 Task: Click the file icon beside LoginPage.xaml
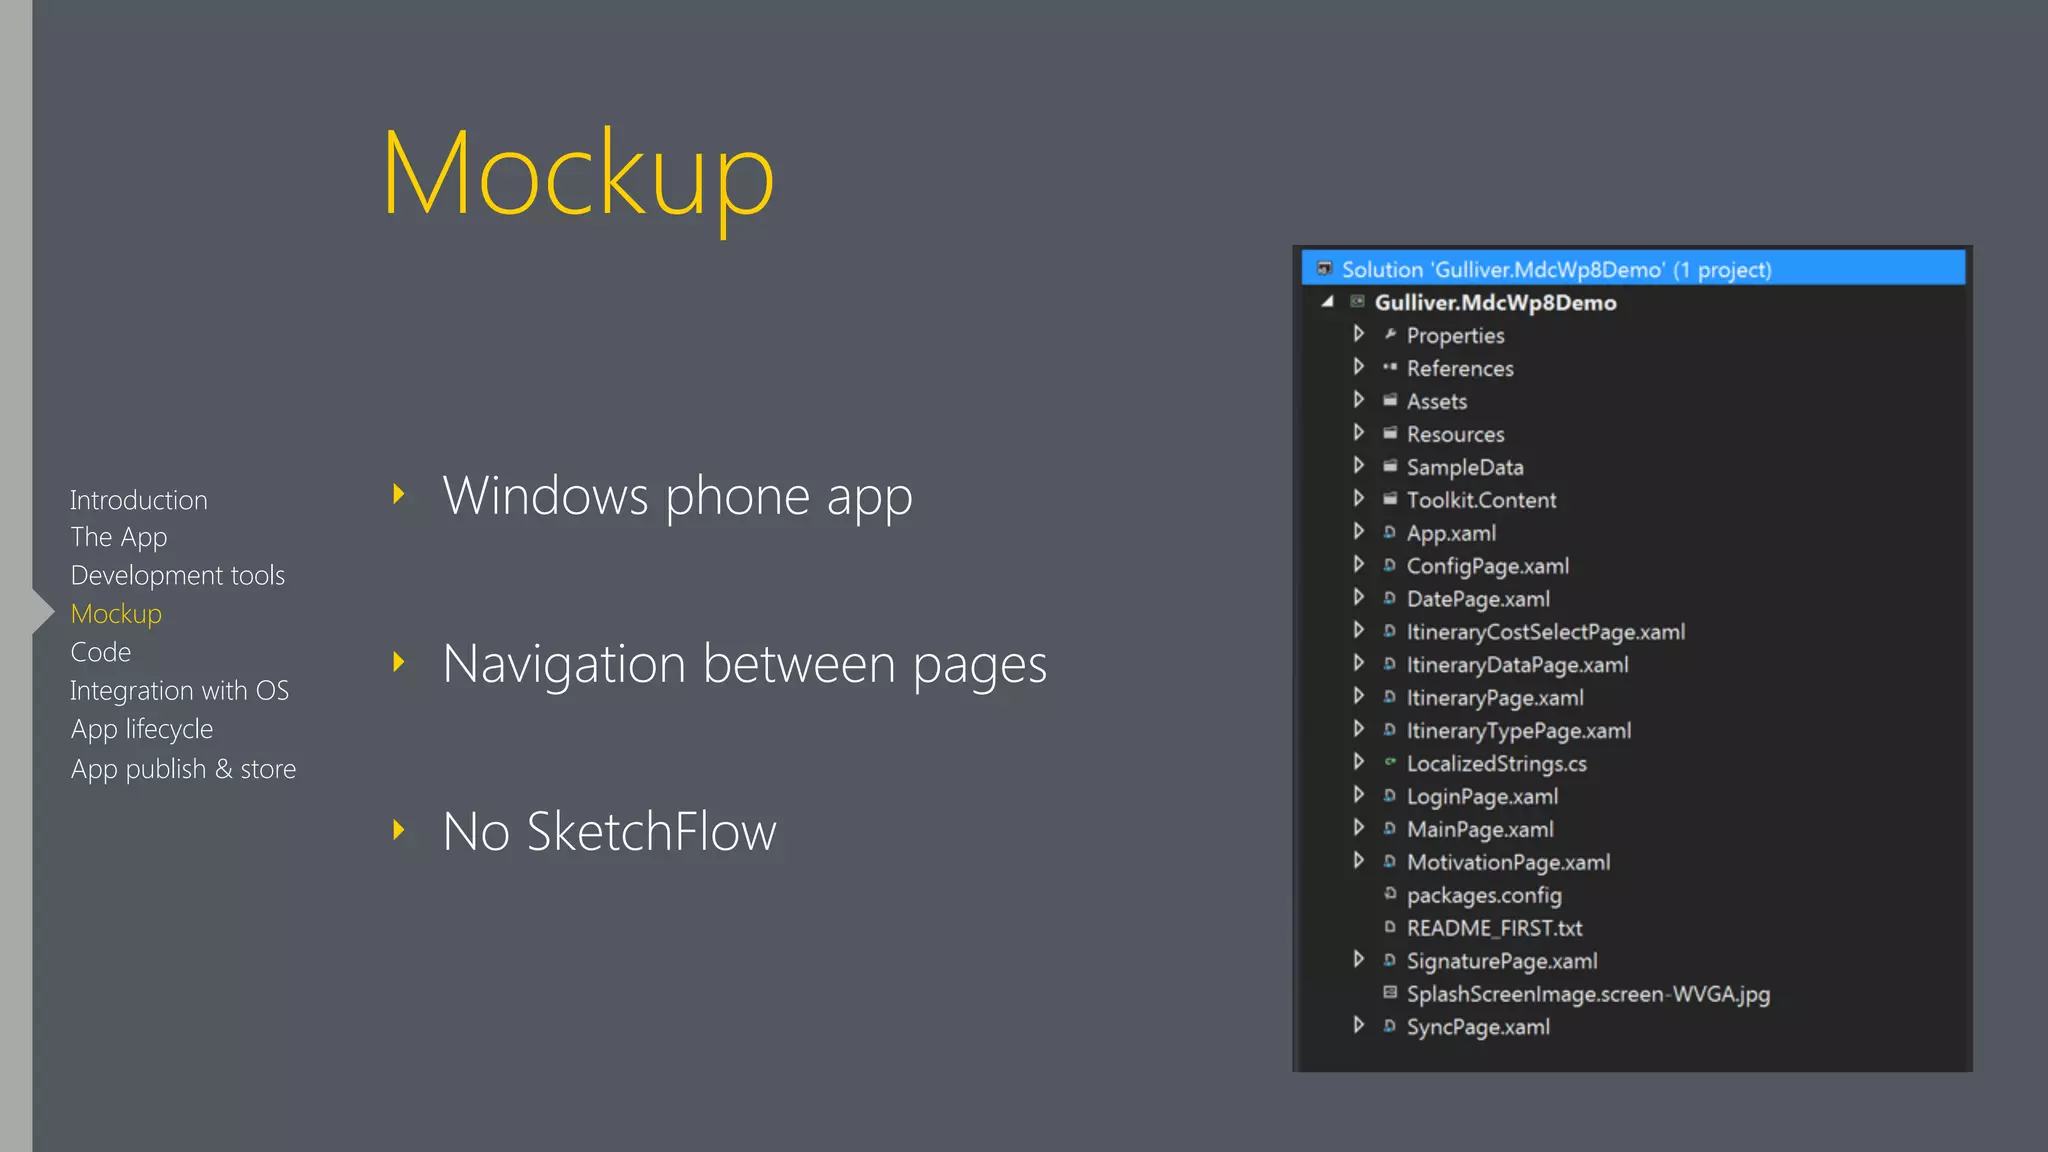pos(1390,796)
